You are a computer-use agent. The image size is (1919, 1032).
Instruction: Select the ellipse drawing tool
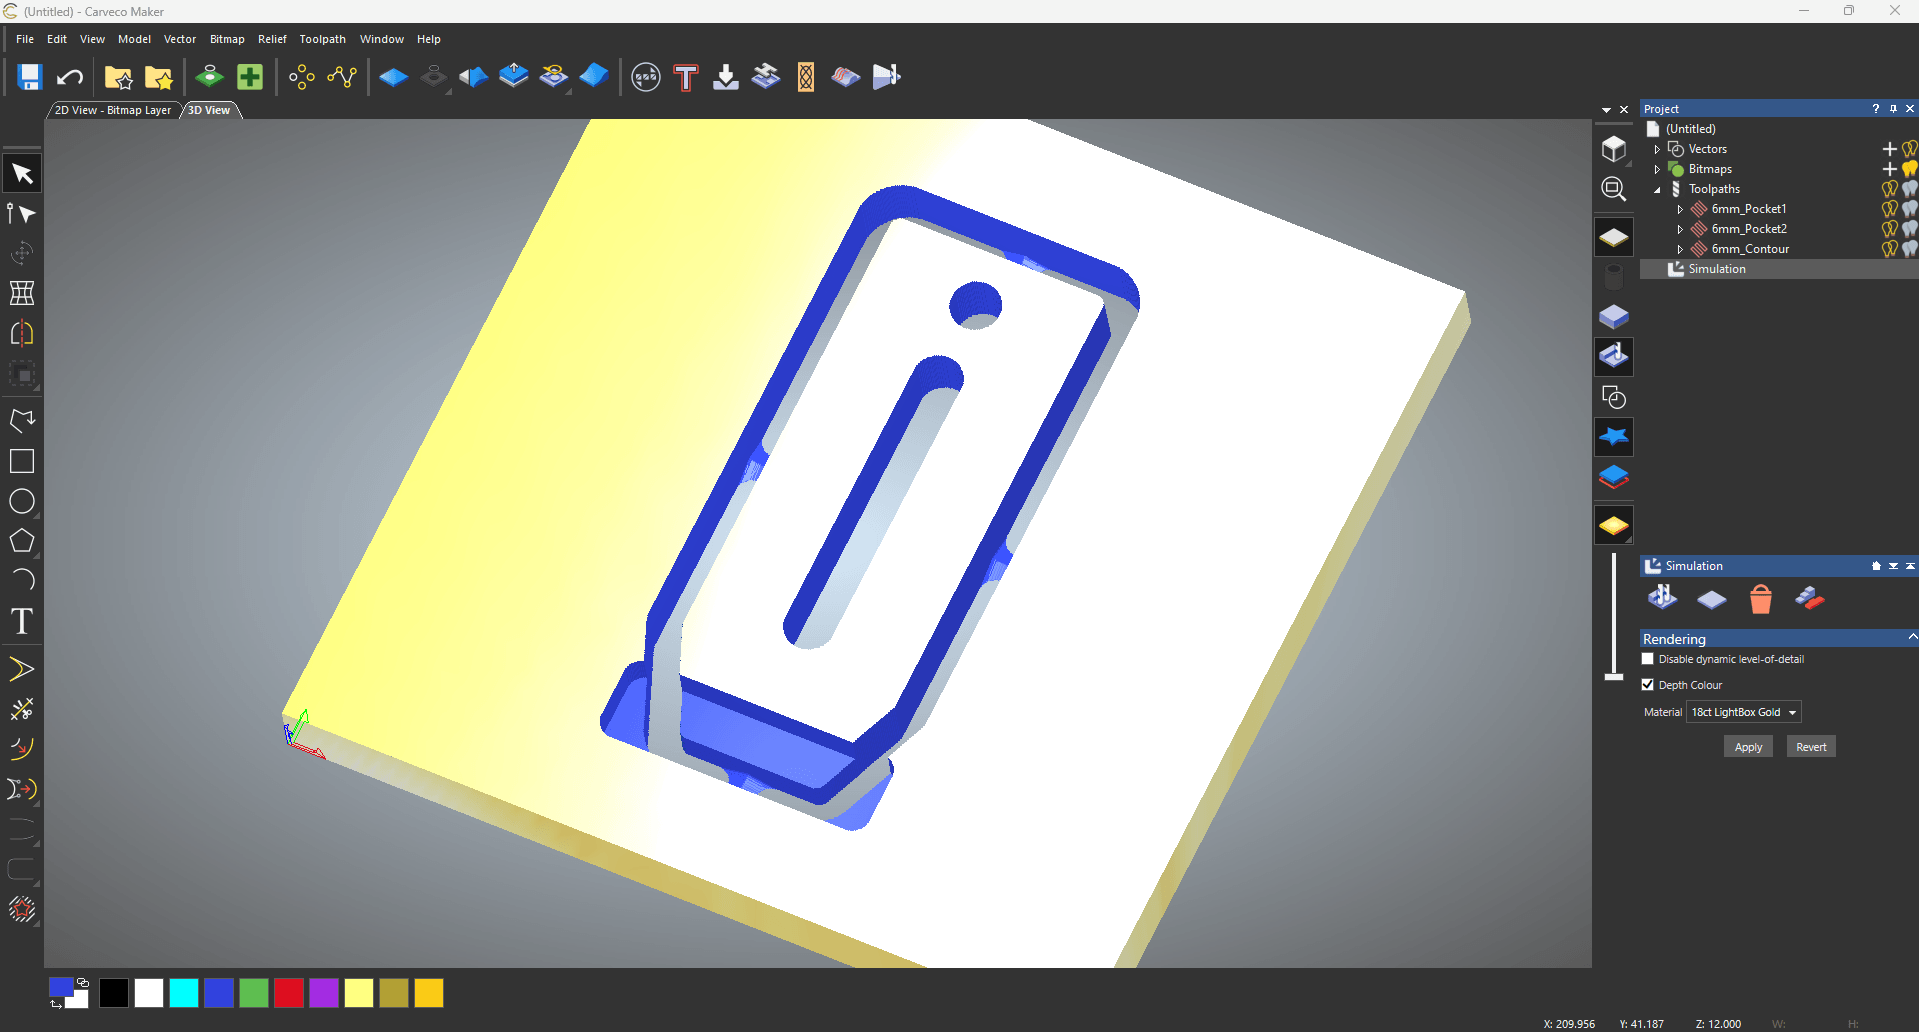pyautogui.click(x=21, y=501)
